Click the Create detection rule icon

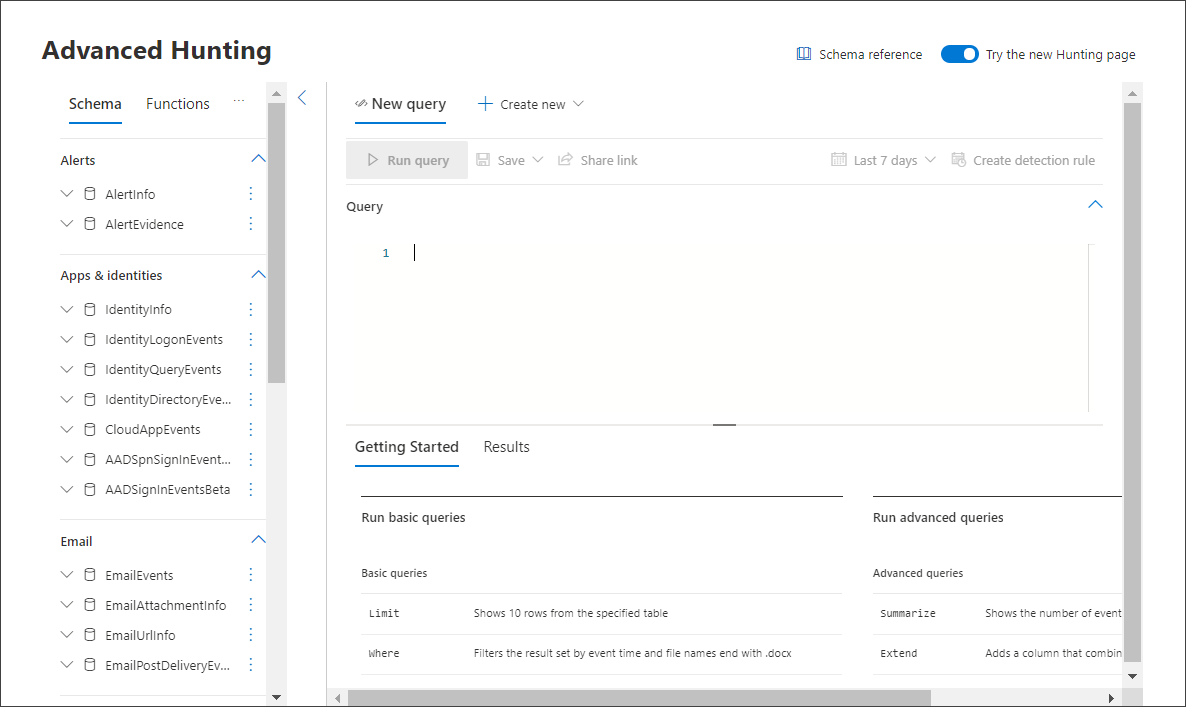959,160
